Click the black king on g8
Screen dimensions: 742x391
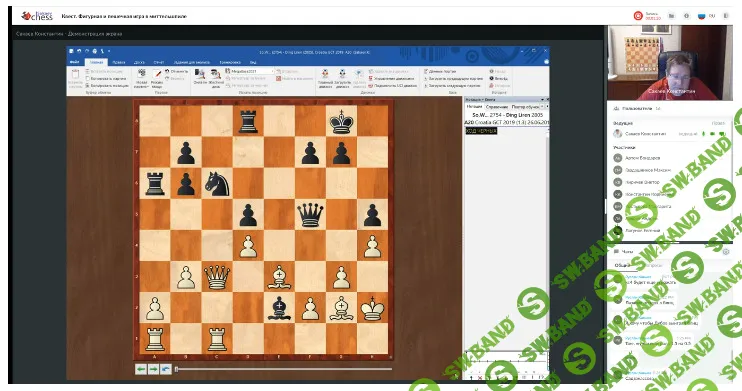point(341,121)
